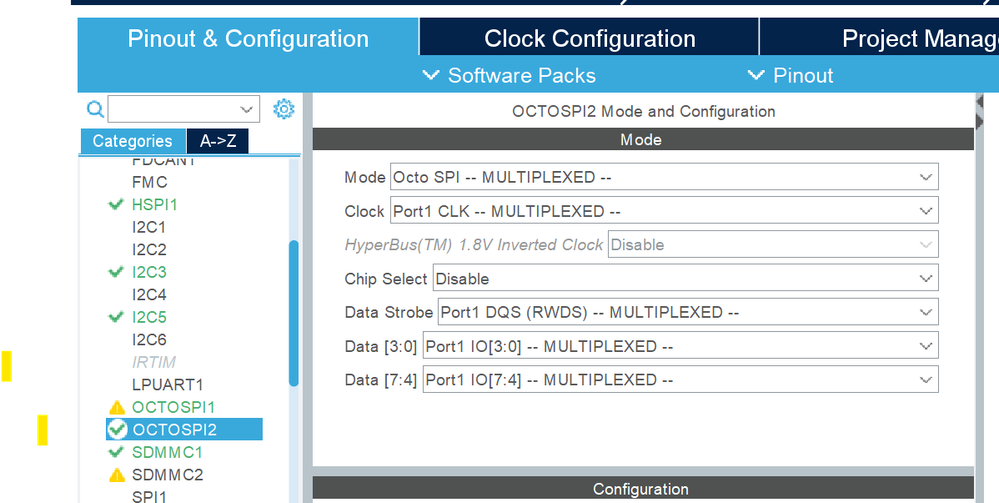Open the Mode Octo SPI dropdown

click(664, 177)
